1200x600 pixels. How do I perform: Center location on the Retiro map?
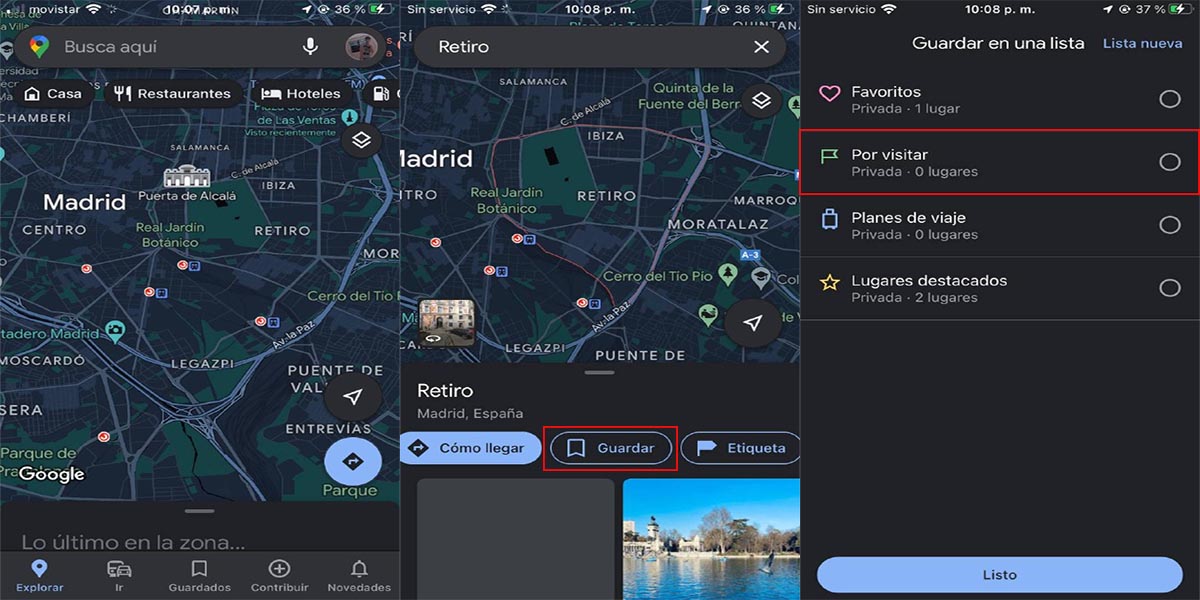pyautogui.click(x=754, y=322)
